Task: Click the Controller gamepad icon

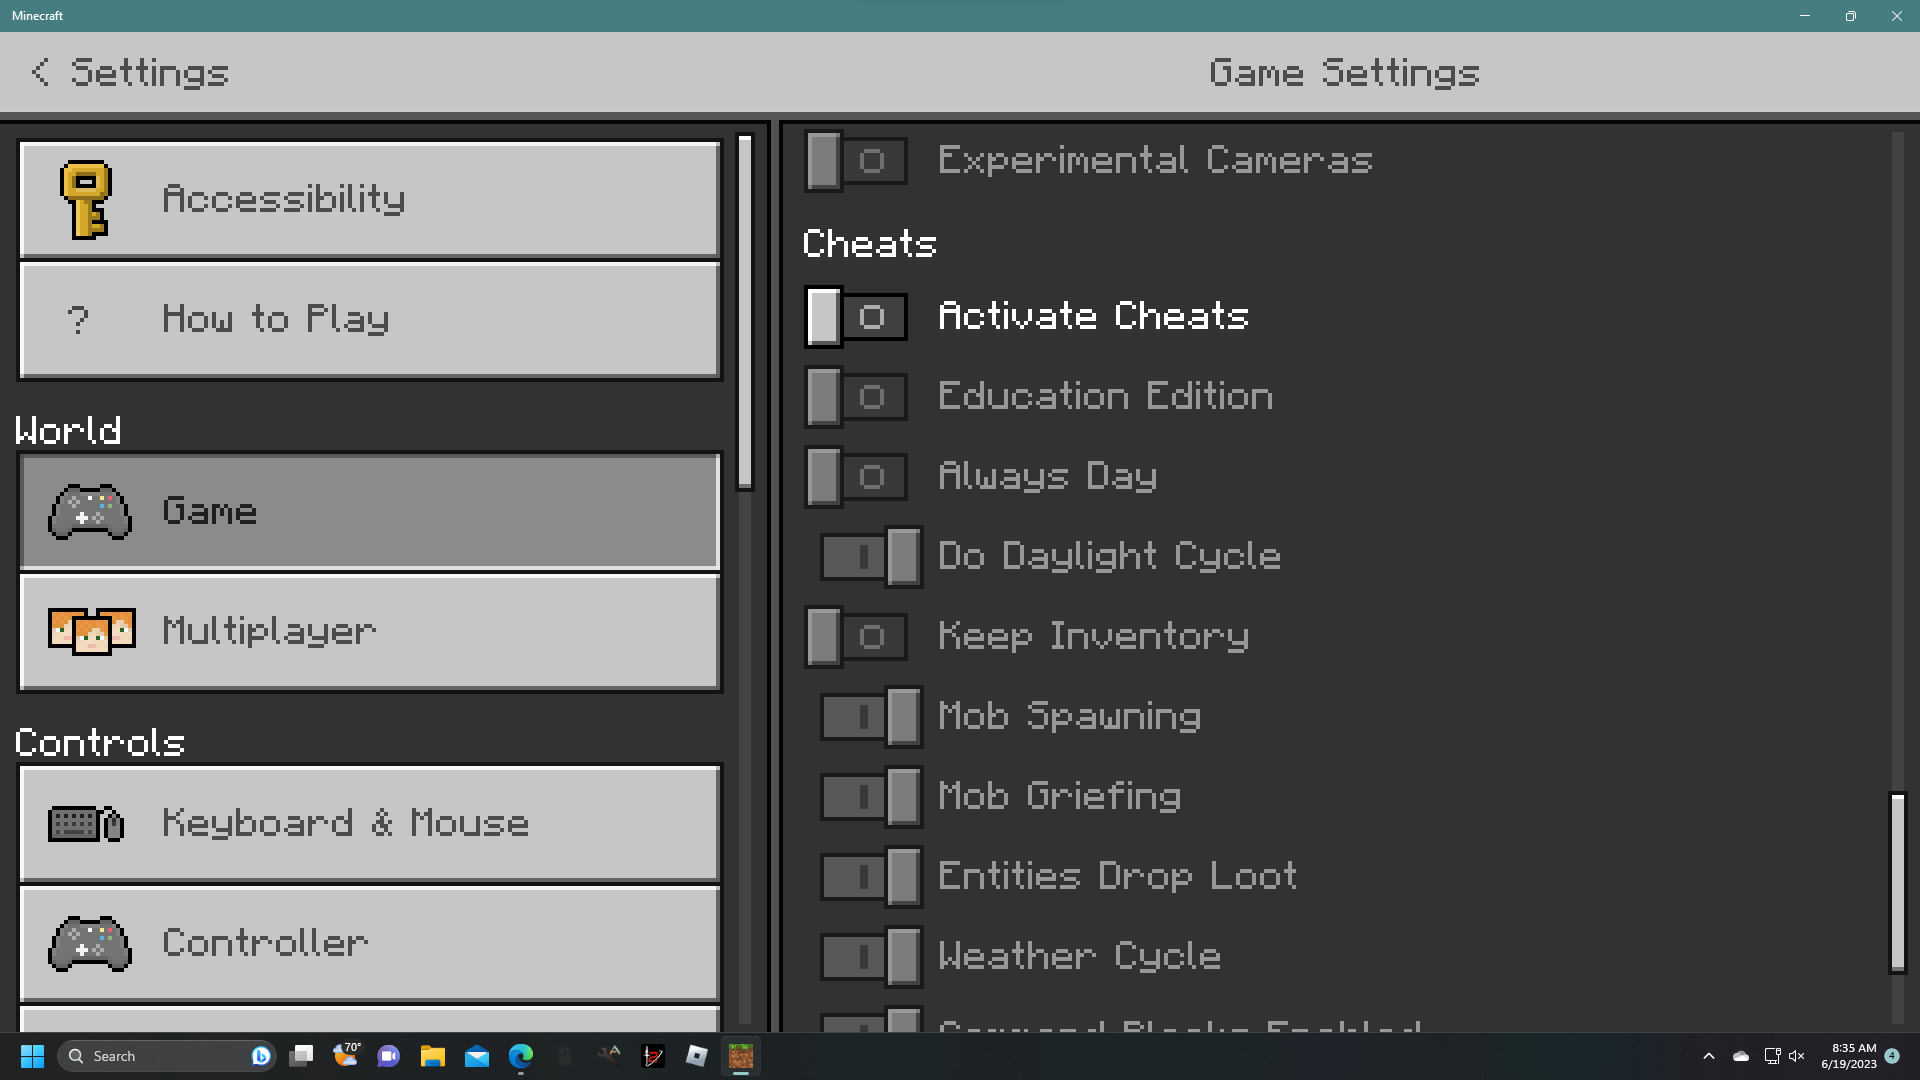Action: [x=90, y=943]
